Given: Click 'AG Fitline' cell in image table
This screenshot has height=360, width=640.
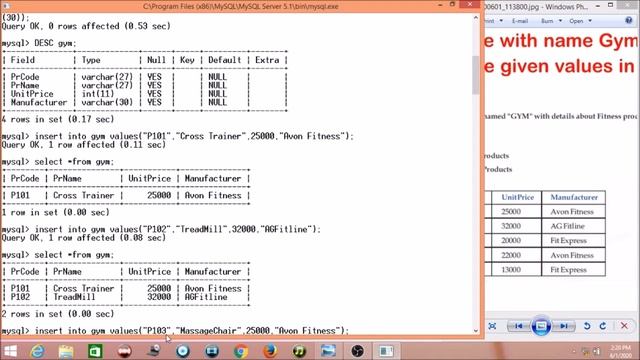Looking at the screenshot, I should pyautogui.click(x=567, y=226).
